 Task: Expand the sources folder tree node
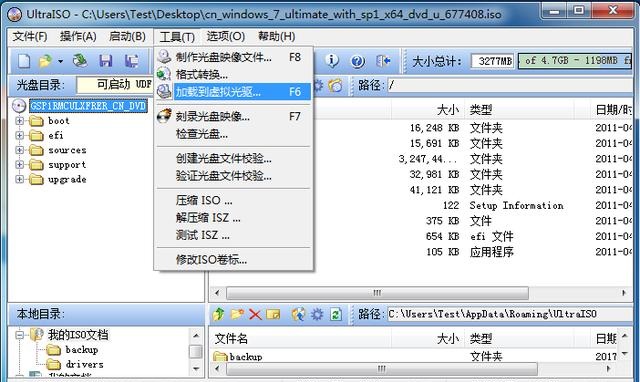19,150
